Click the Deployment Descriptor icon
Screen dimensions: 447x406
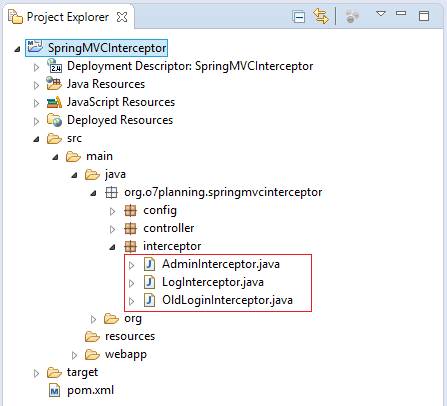[x=54, y=66]
